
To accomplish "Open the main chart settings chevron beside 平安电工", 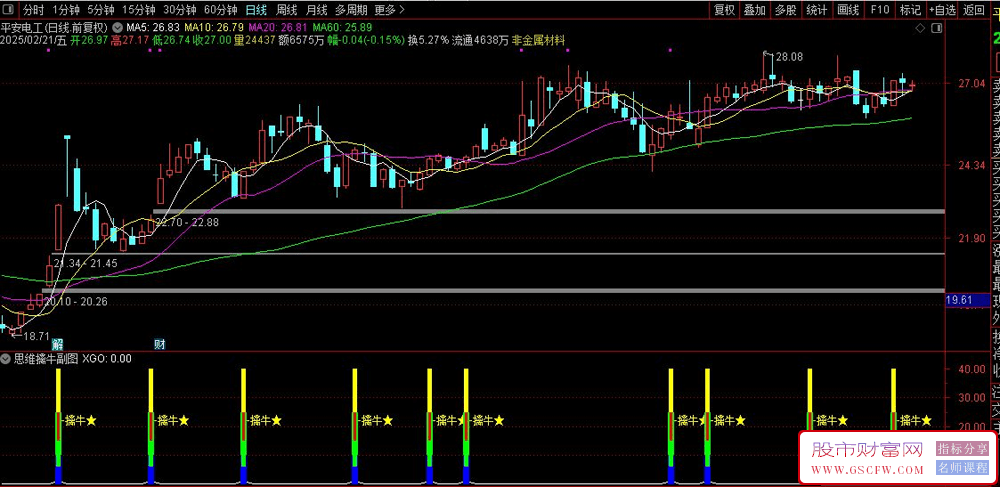I will (117, 28).
